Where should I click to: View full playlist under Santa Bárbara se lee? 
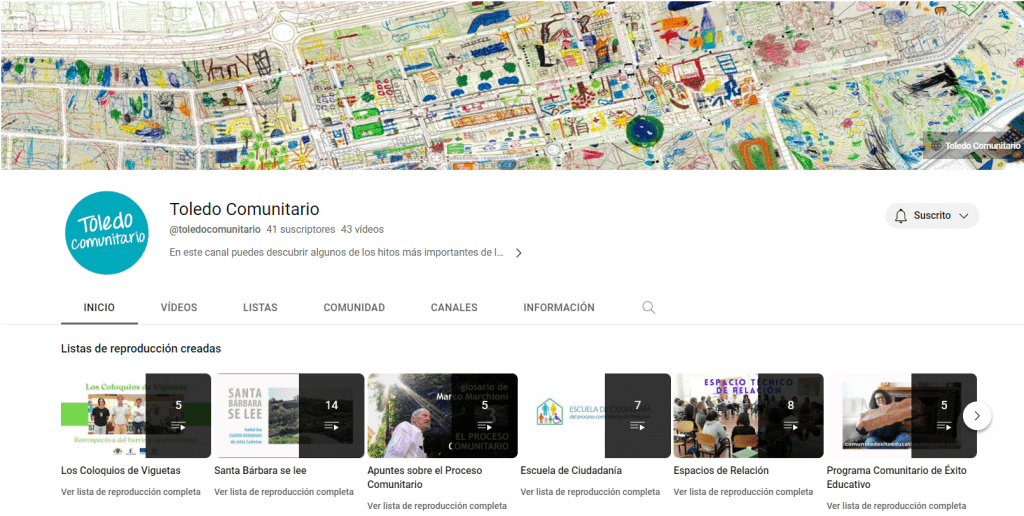click(284, 492)
